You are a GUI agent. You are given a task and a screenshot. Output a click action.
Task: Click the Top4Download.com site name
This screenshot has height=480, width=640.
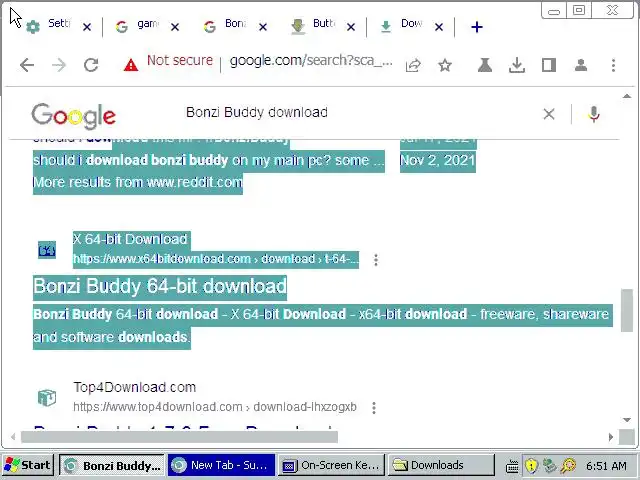(135, 387)
